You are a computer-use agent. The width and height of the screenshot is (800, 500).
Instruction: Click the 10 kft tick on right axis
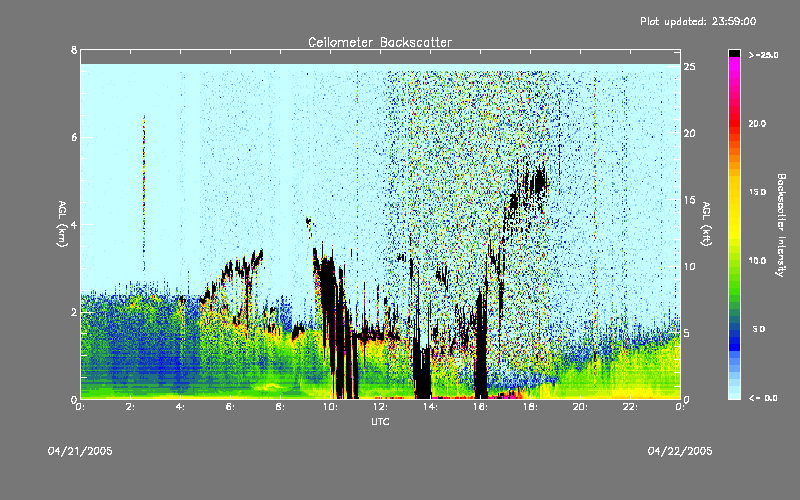point(689,266)
